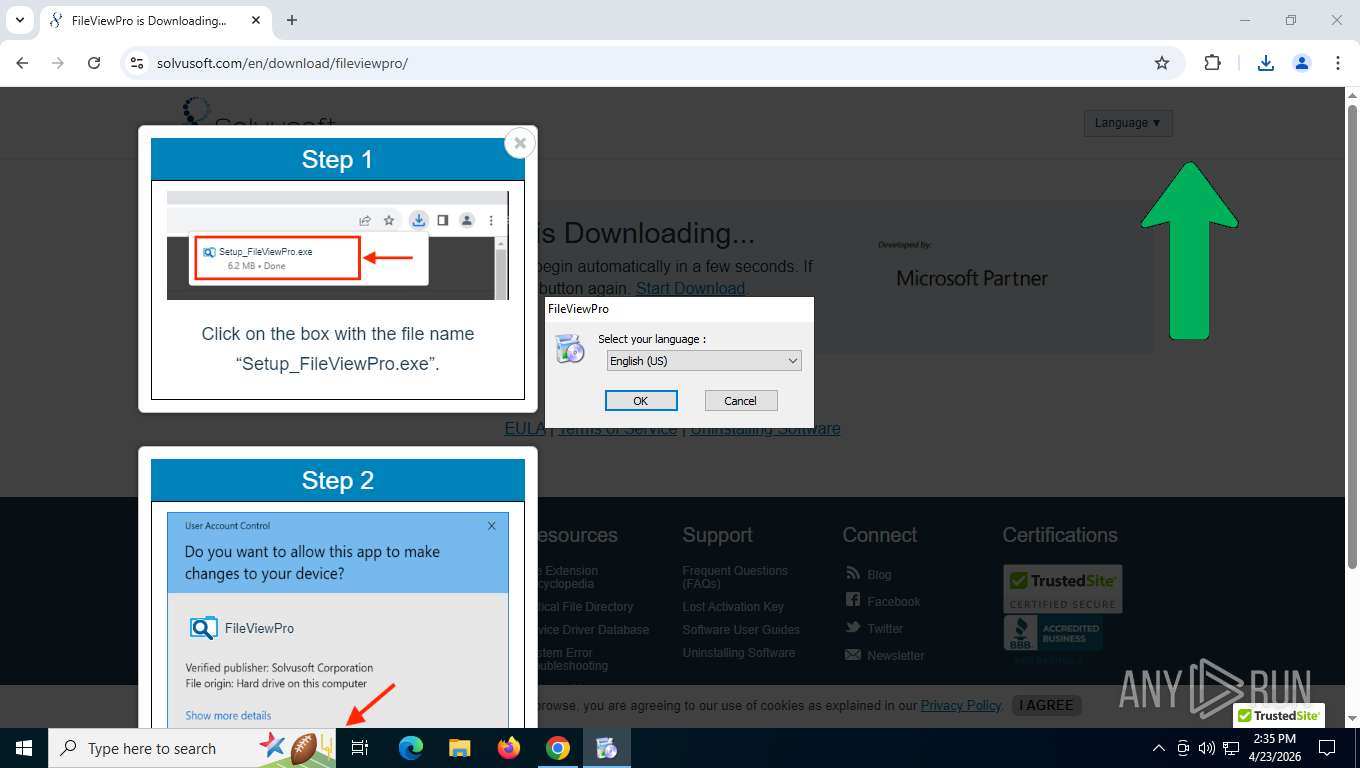Open the volume control in tray
The width and height of the screenshot is (1360, 768).
[x=1207, y=748]
